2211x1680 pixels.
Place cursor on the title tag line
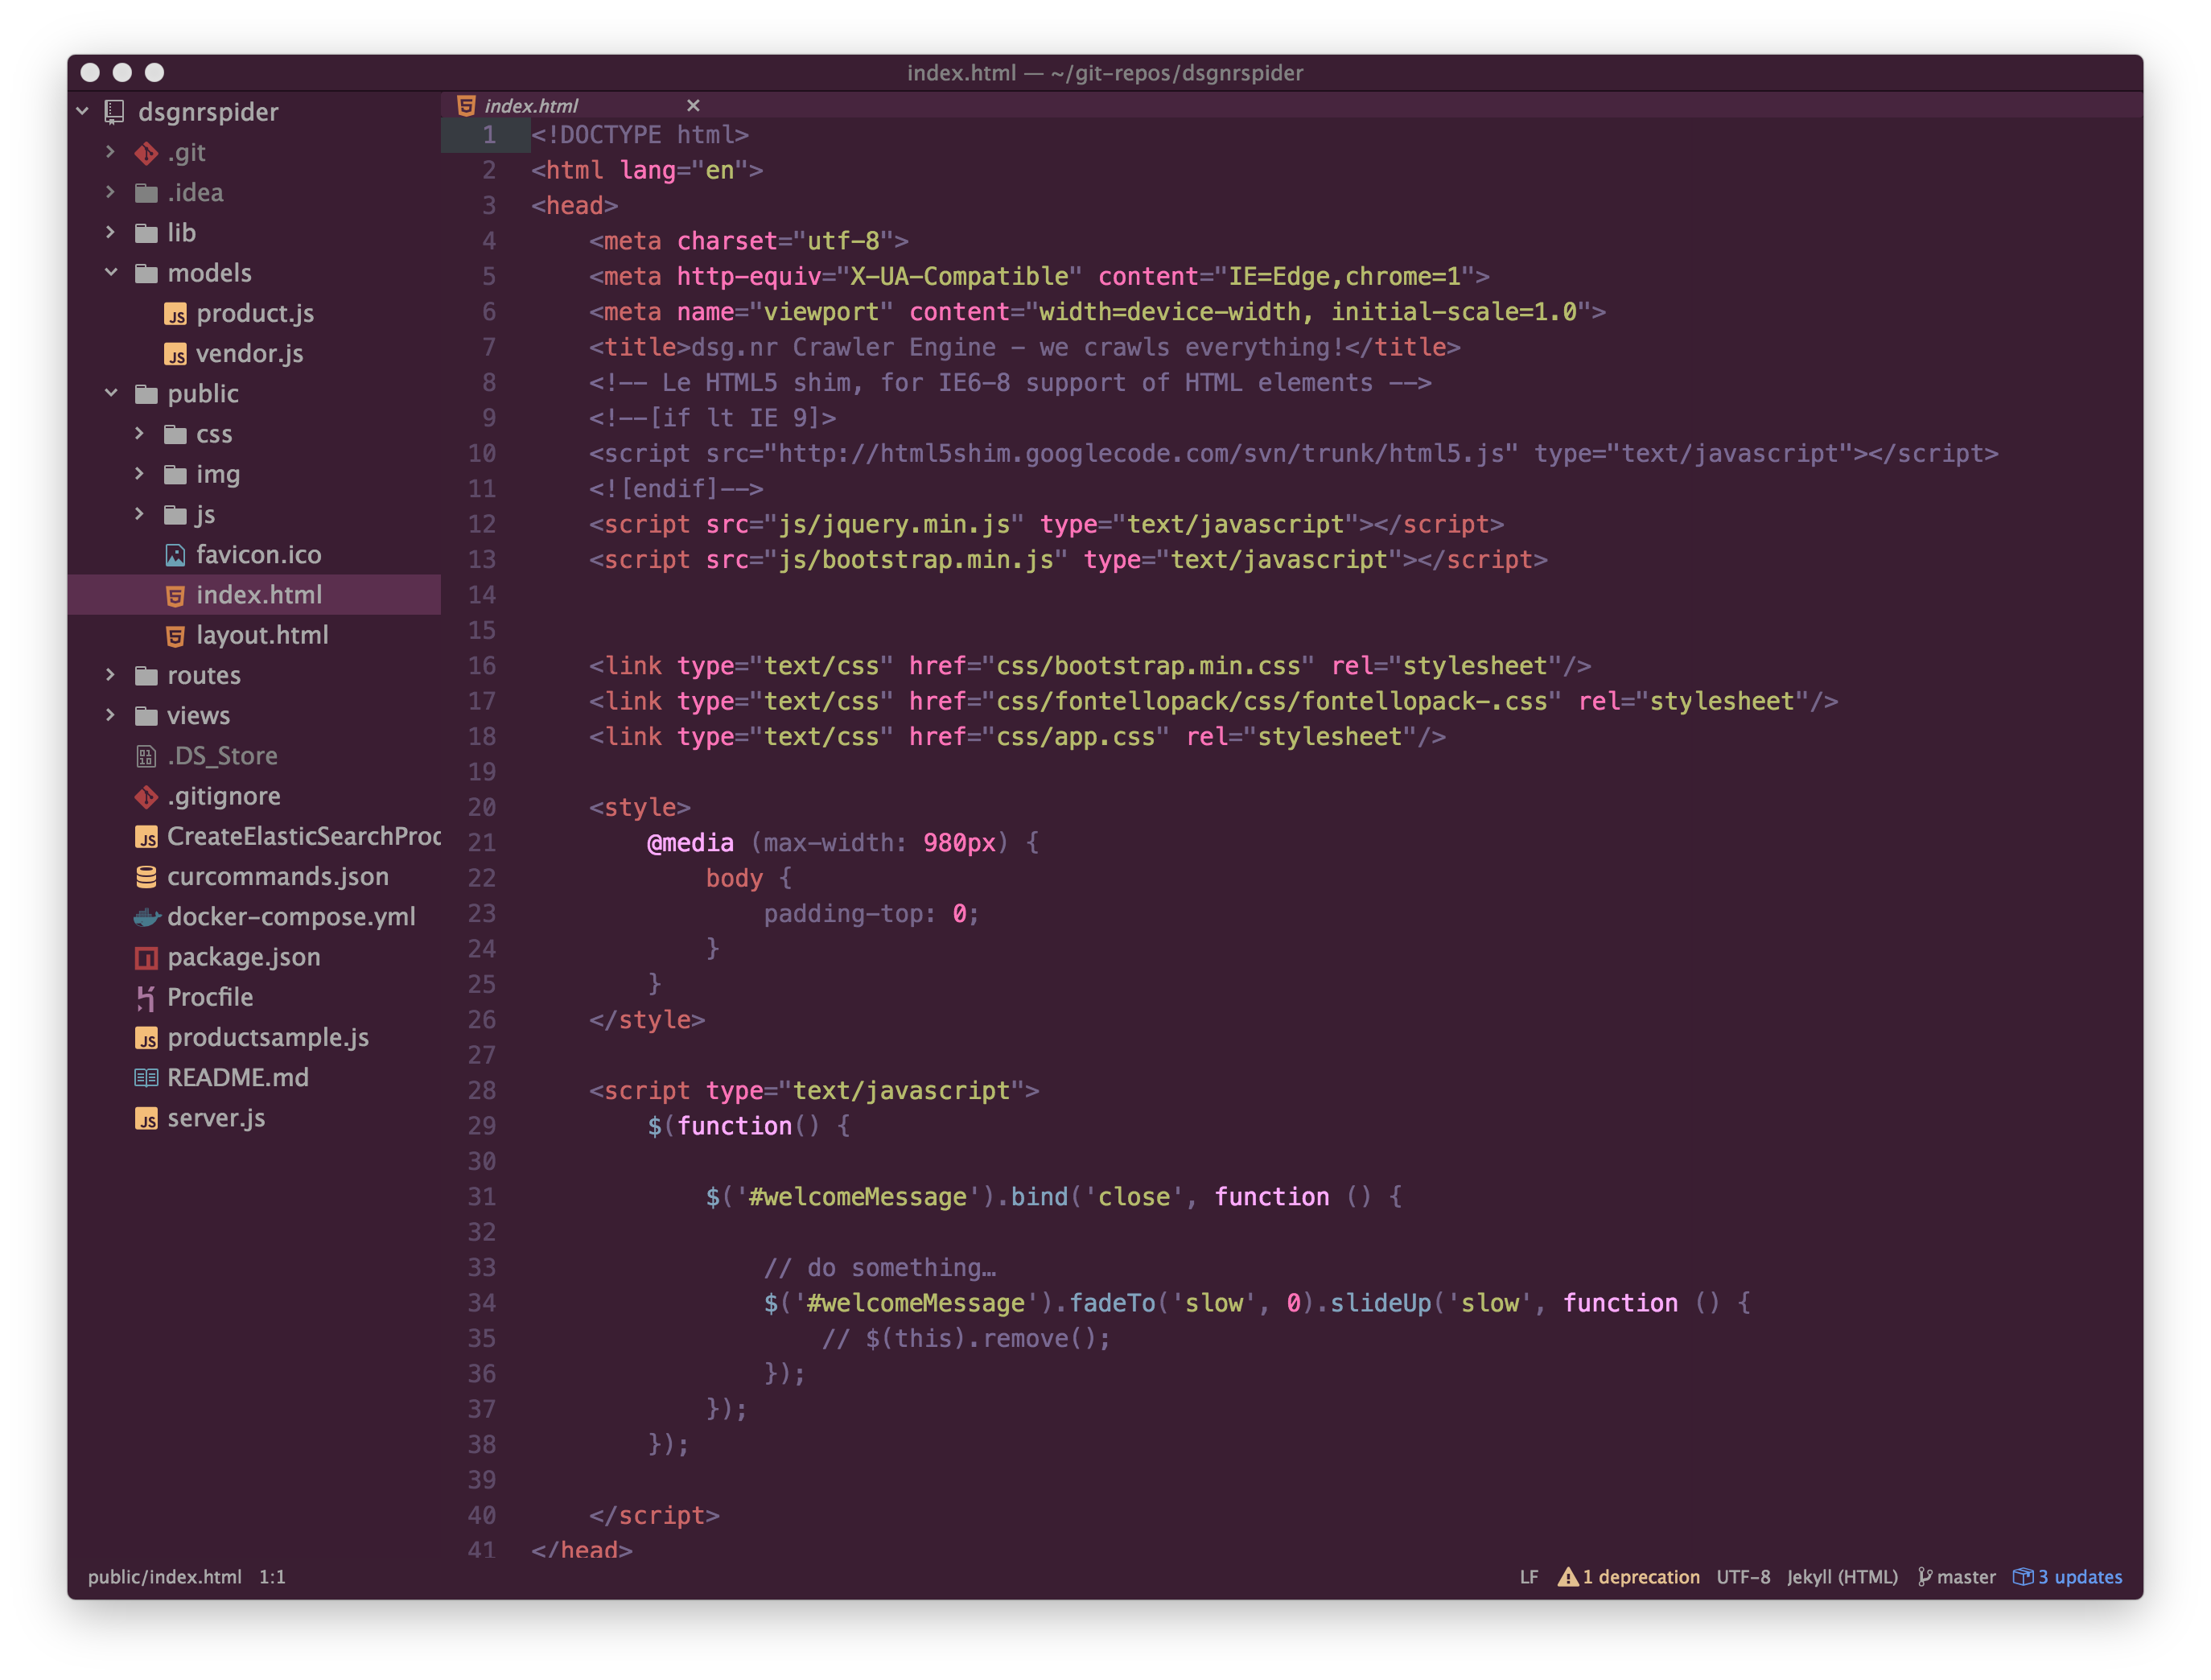pos(1024,347)
